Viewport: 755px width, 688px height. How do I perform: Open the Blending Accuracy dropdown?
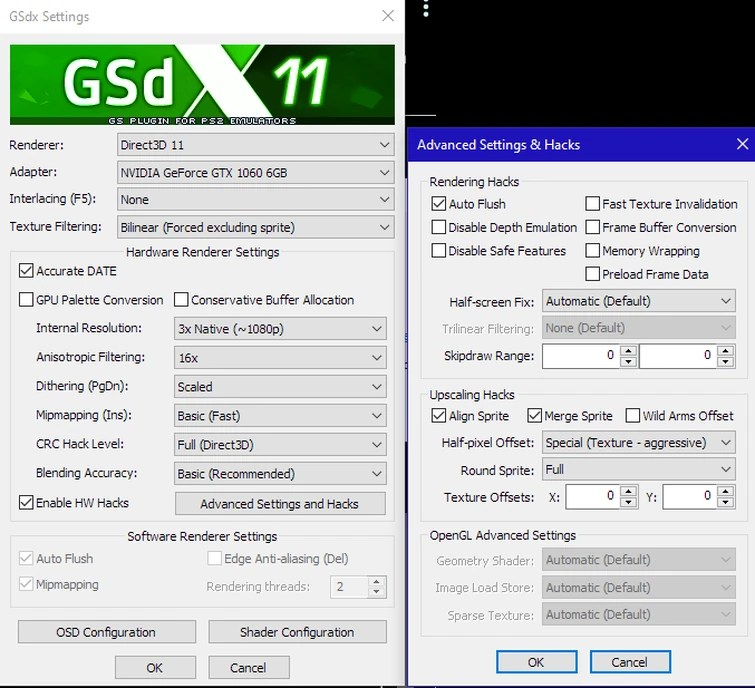point(280,473)
